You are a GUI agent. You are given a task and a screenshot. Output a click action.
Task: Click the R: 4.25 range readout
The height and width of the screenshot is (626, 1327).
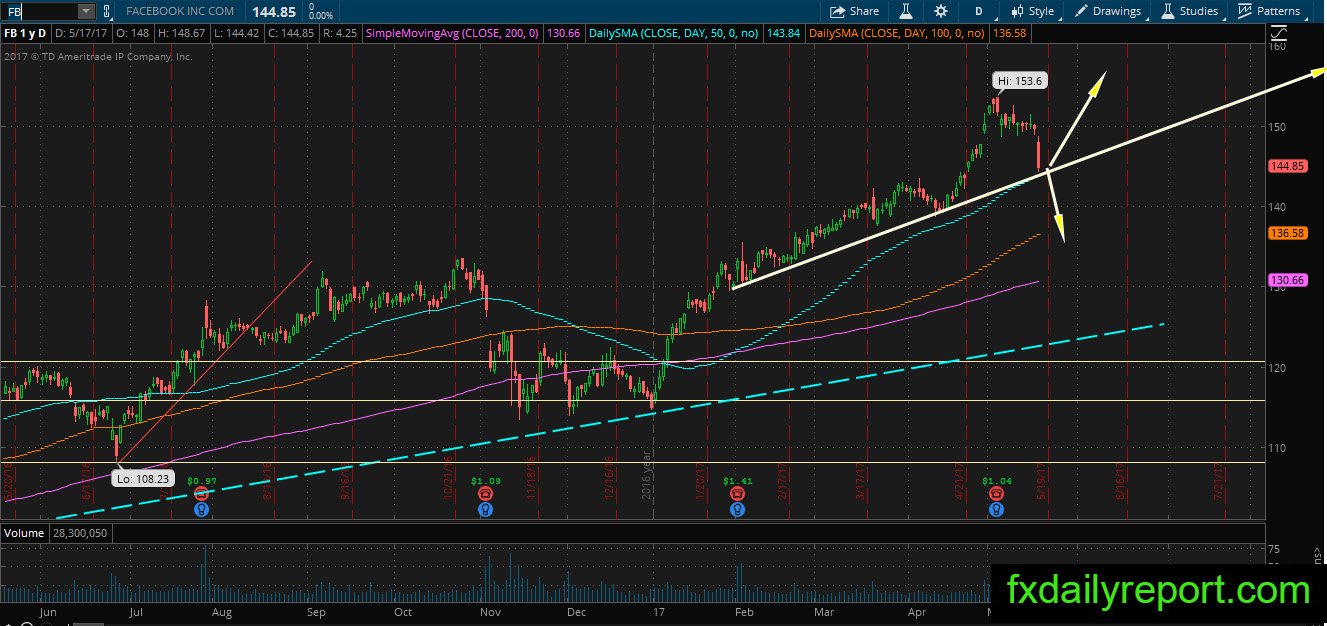[339, 33]
